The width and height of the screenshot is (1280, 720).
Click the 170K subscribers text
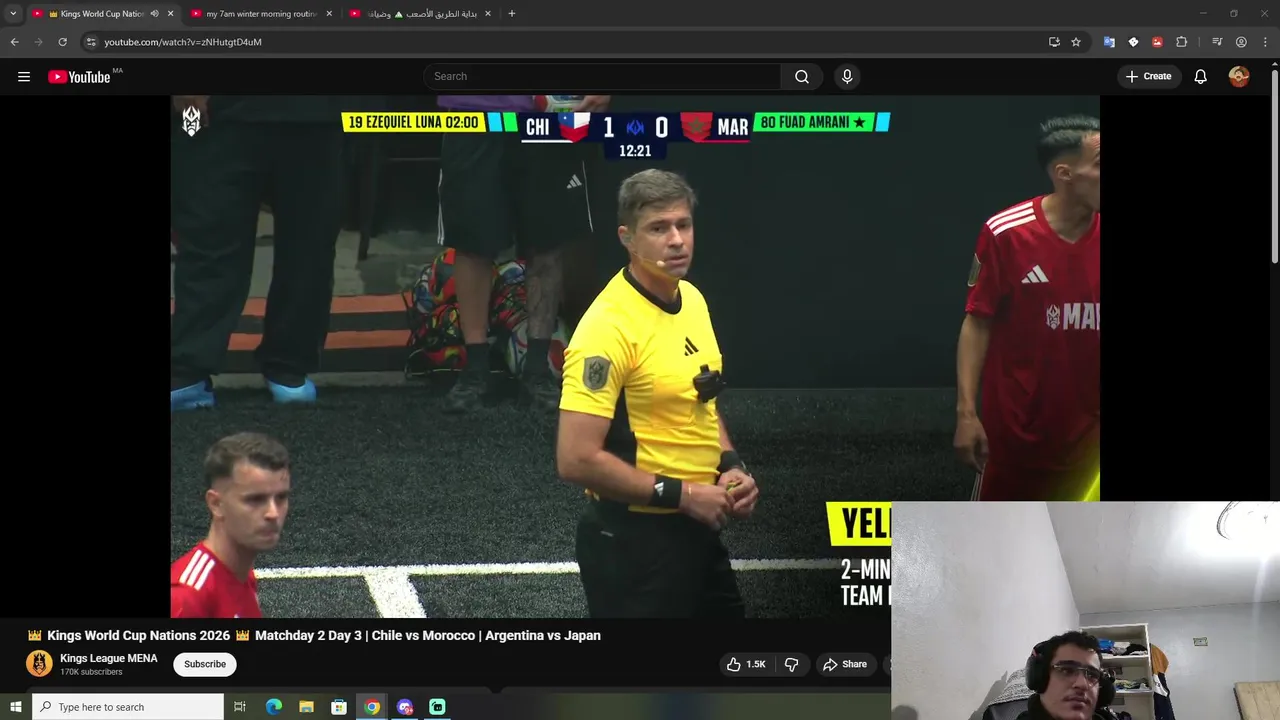(x=91, y=672)
